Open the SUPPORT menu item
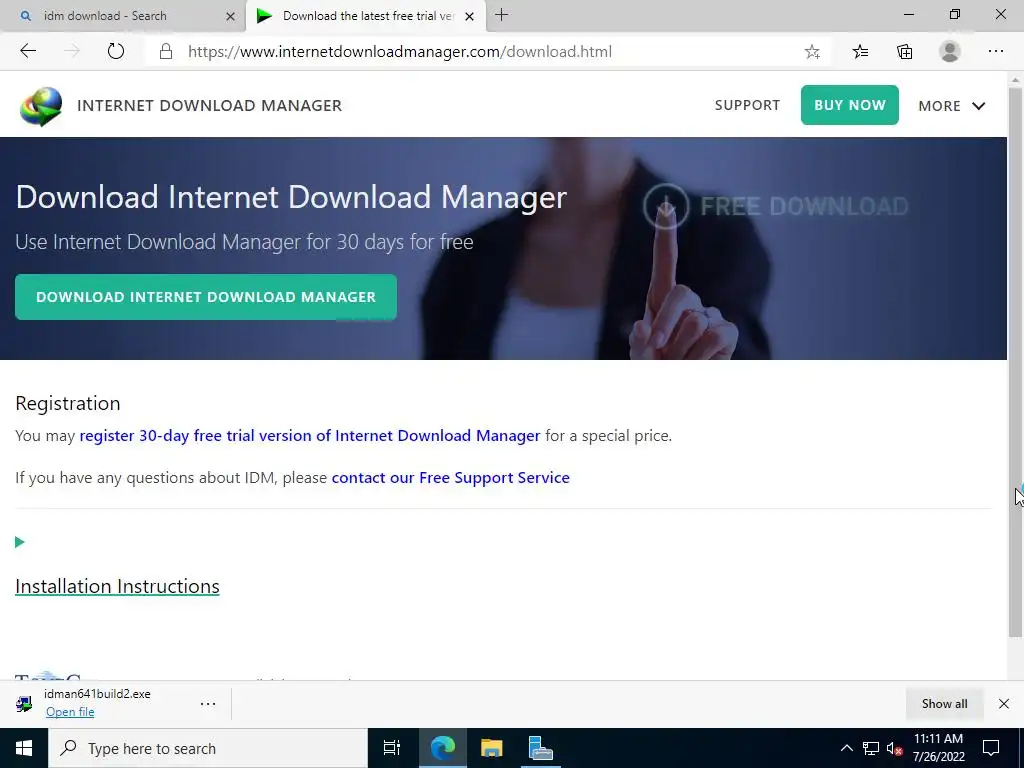 [747, 105]
